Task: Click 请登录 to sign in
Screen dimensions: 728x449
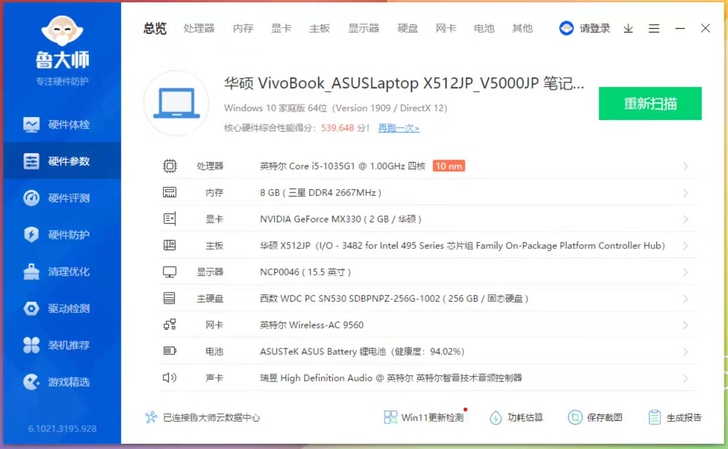Action: coord(595,28)
